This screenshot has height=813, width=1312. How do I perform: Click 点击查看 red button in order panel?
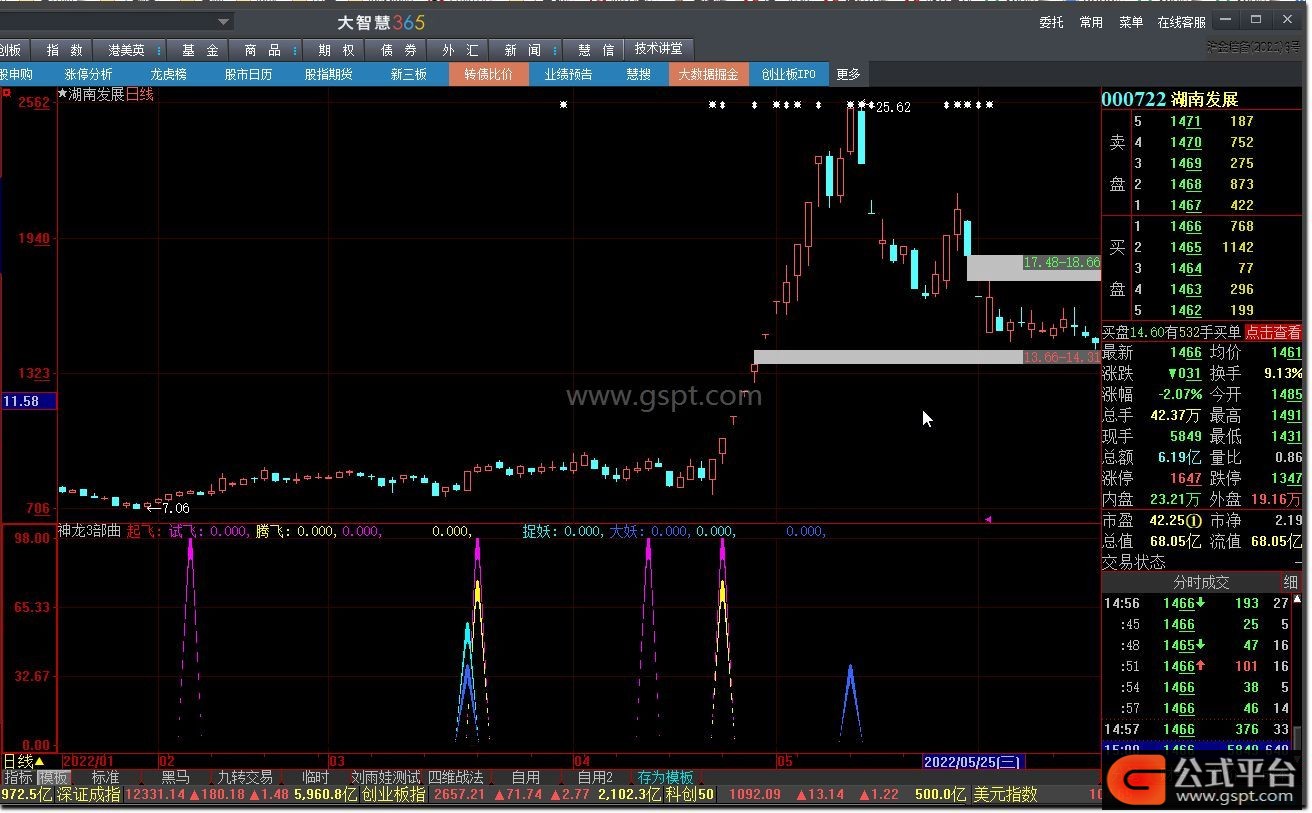(1273, 332)
